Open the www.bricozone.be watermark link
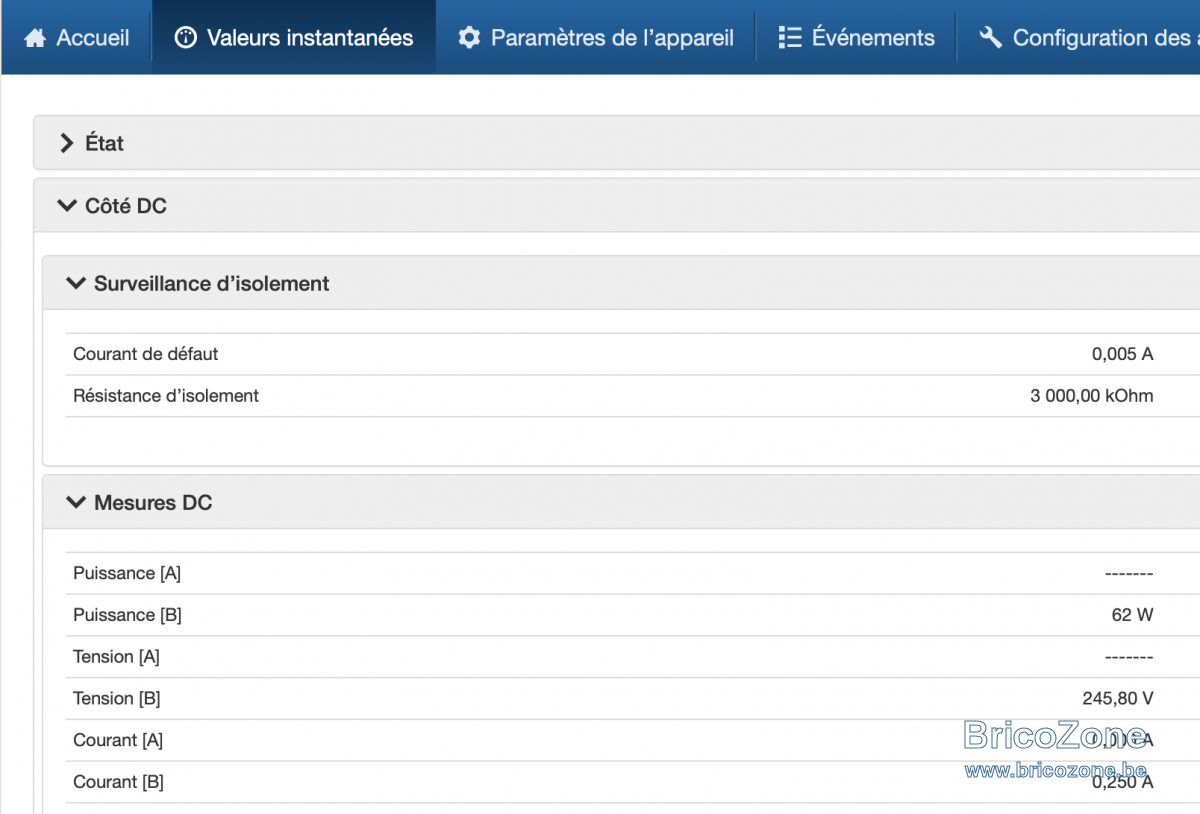 coord(1055,769)
